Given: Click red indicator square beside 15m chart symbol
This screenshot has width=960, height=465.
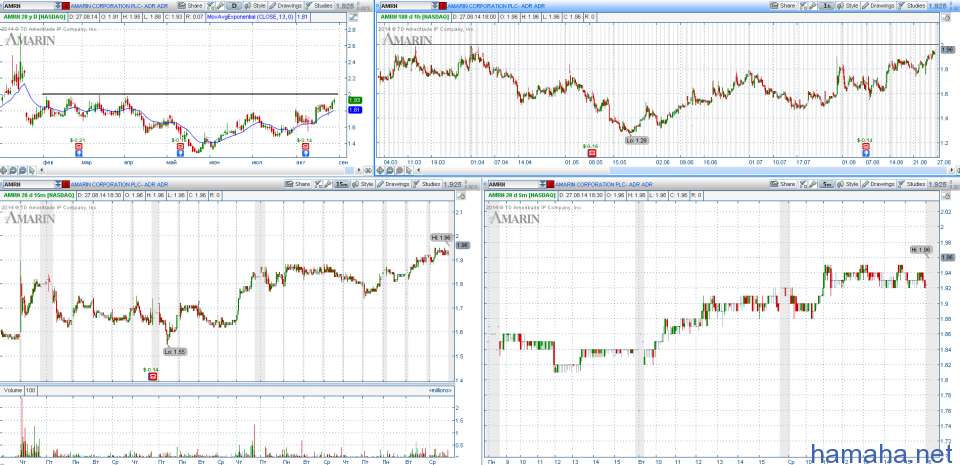Looking at the screenshot, I should click(x=66, y=184).
